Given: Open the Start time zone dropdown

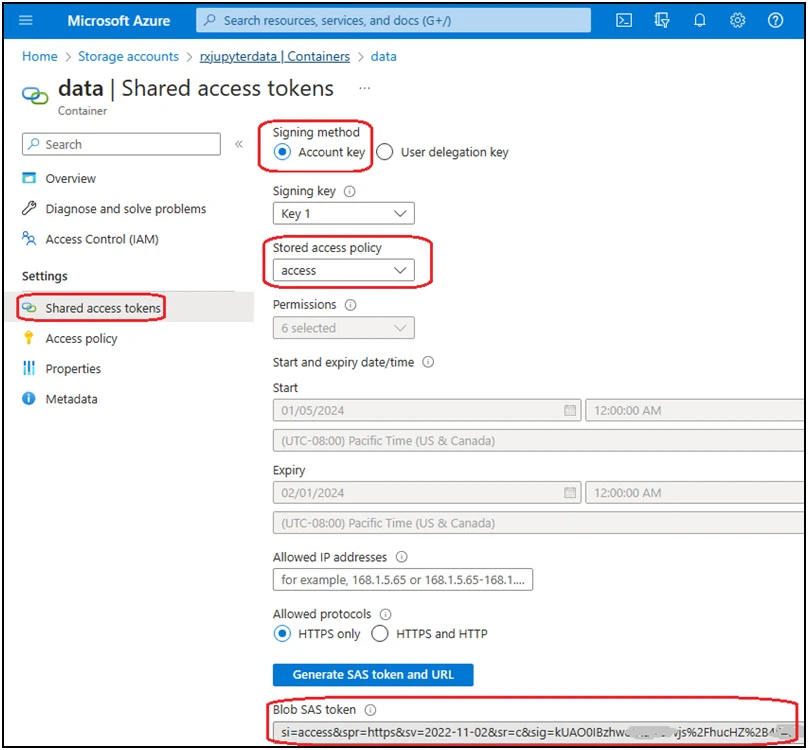Looking at the screenshot, I should (x=539, y=441).
